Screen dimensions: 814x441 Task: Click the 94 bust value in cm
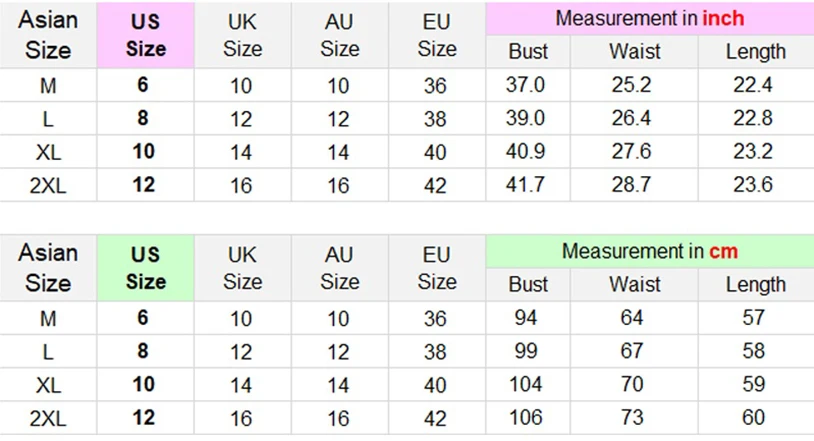tap(525, 318)
